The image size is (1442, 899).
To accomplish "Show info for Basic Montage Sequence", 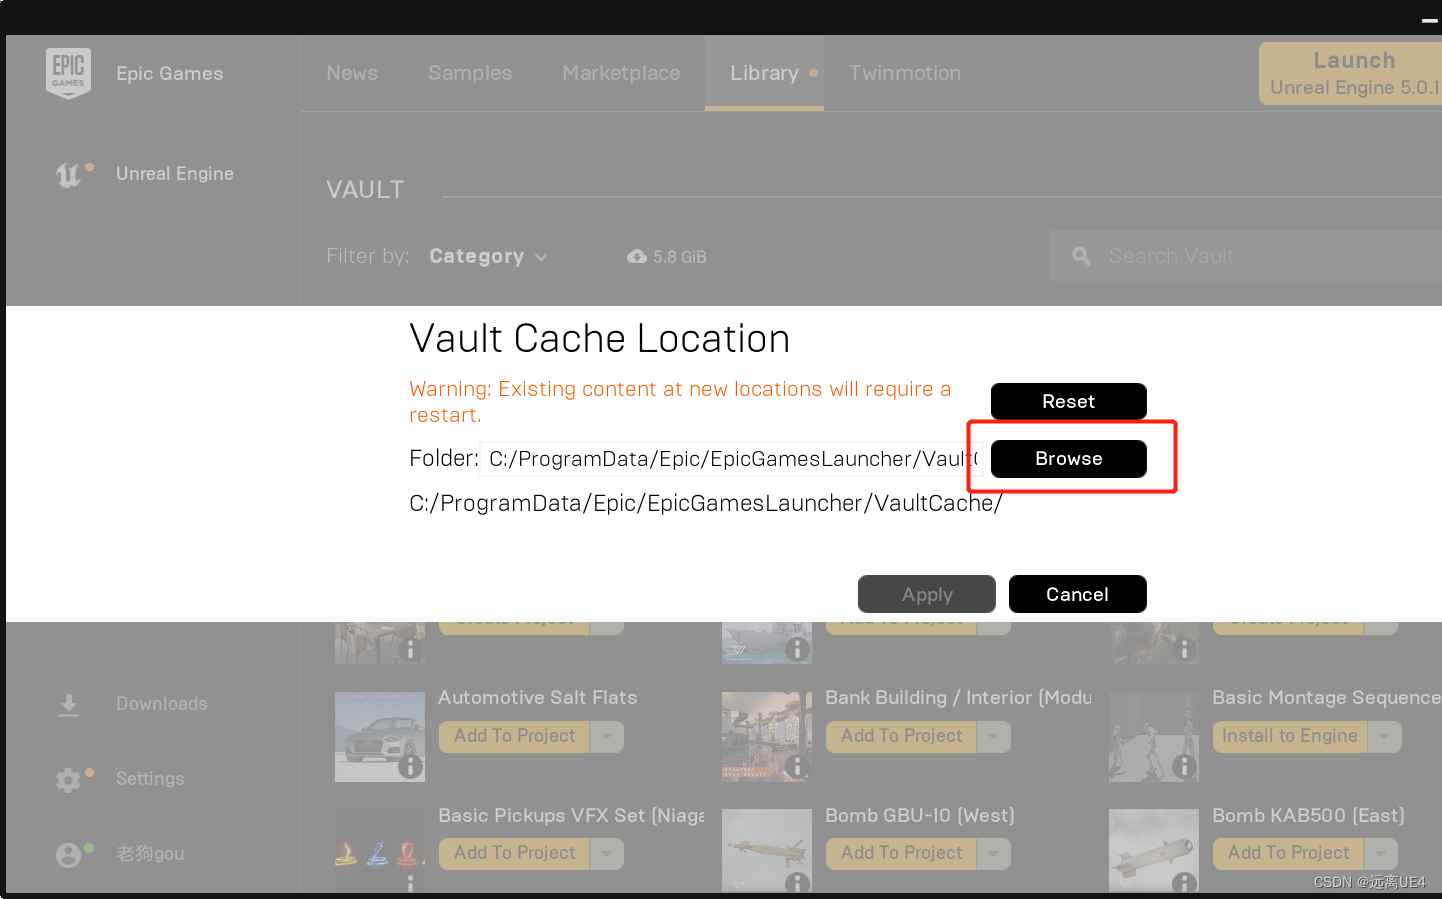I will click(1184, 767).
